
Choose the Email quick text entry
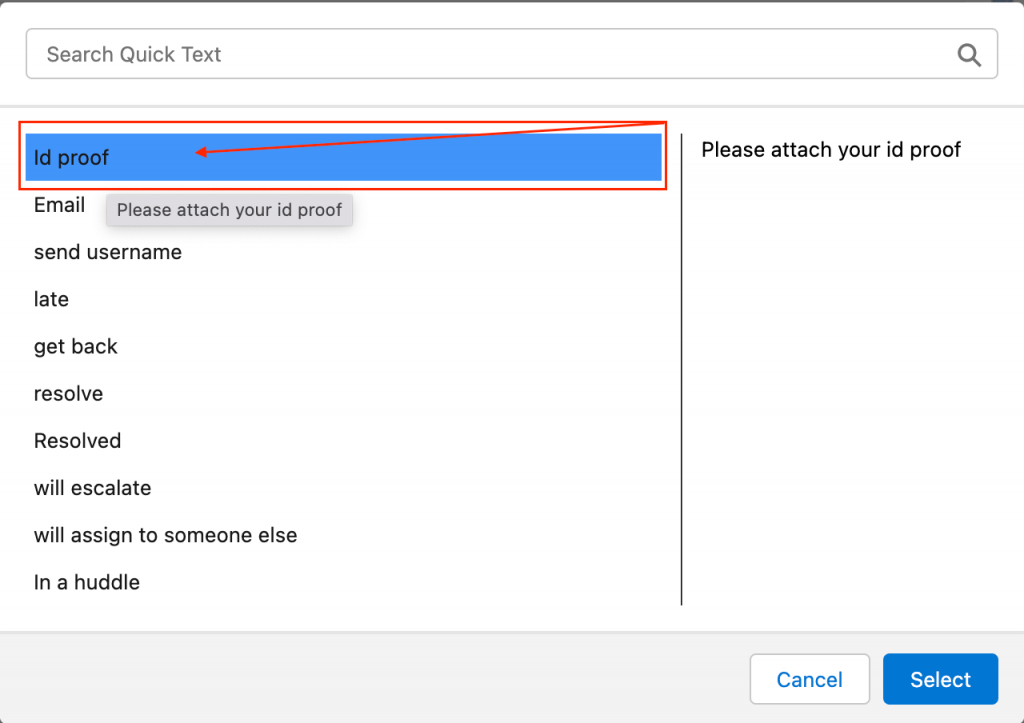coord(59,205)
